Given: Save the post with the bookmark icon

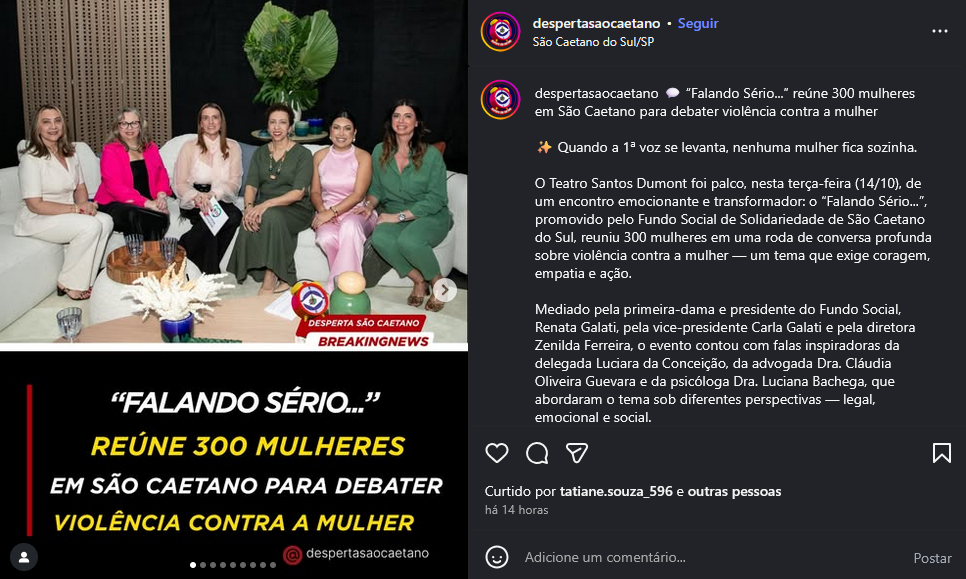Looking at the screenshot, I should [x=941, y=453].
